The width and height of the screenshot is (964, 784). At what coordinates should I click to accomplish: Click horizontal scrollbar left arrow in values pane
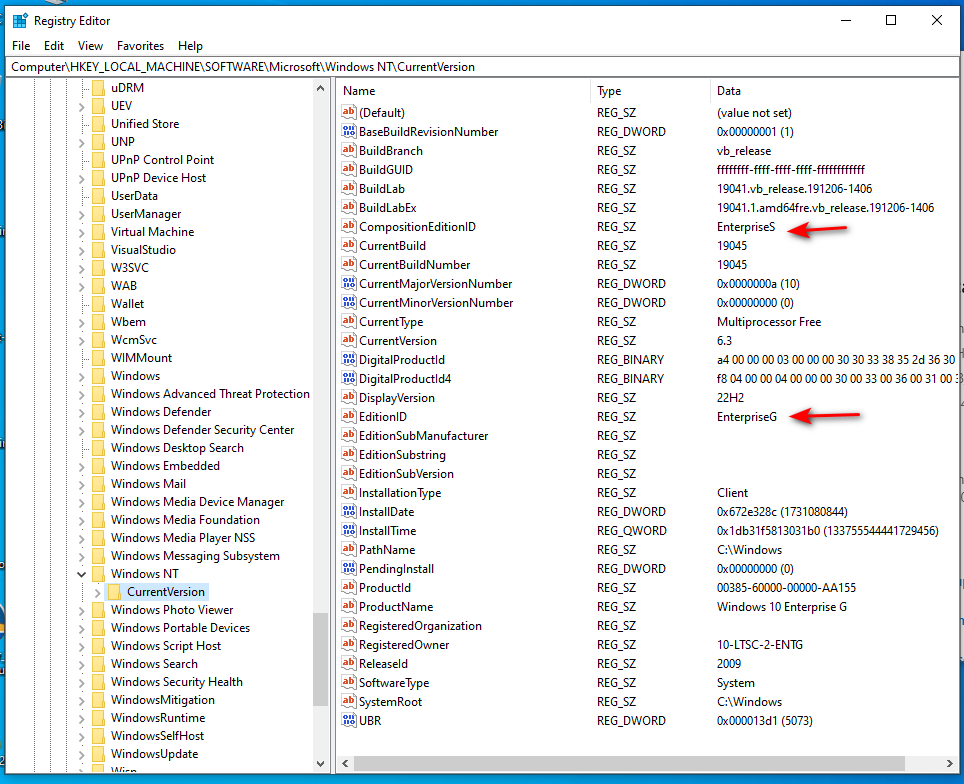[346, 764]
